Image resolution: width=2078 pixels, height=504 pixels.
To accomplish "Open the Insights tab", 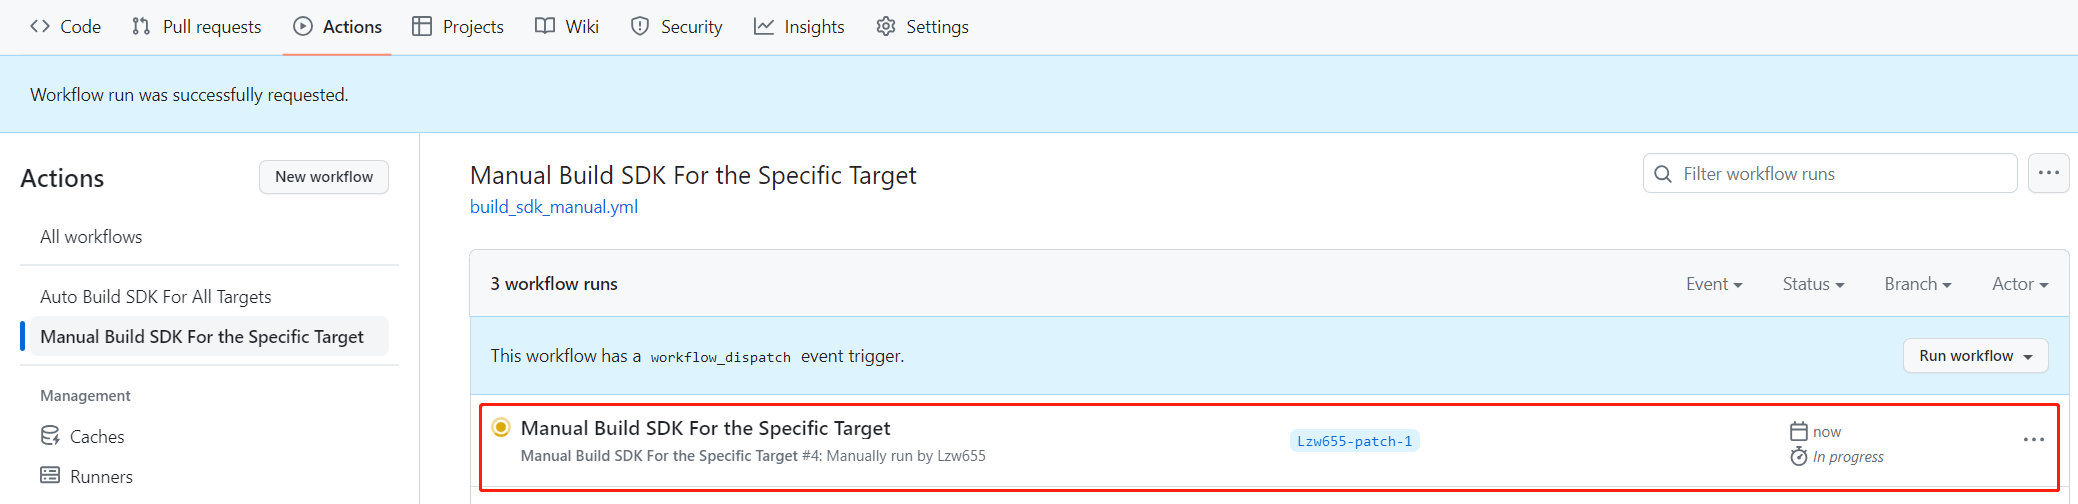I will tap(799, 27).
